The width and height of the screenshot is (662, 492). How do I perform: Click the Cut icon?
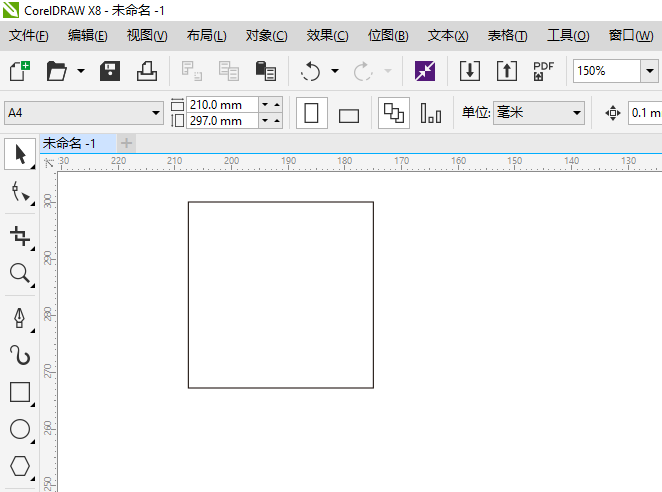(x=192, y=71)
